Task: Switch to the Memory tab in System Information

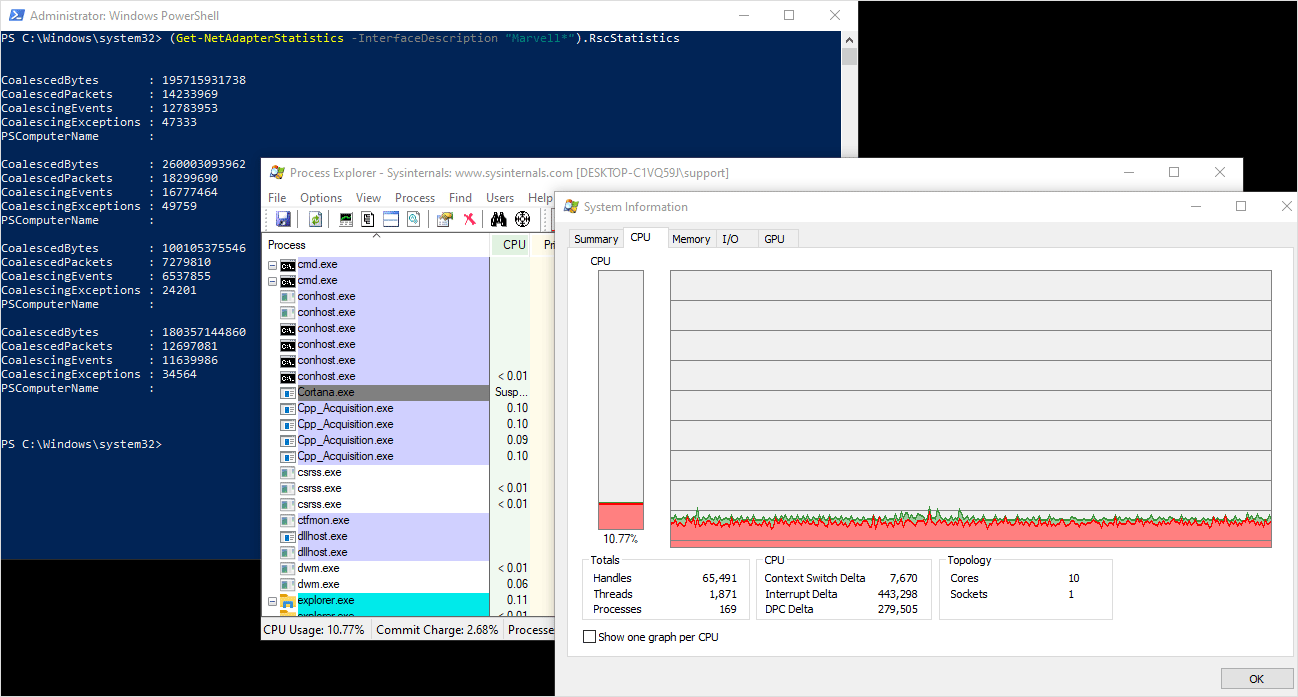Action: click(x=691, y=239)
